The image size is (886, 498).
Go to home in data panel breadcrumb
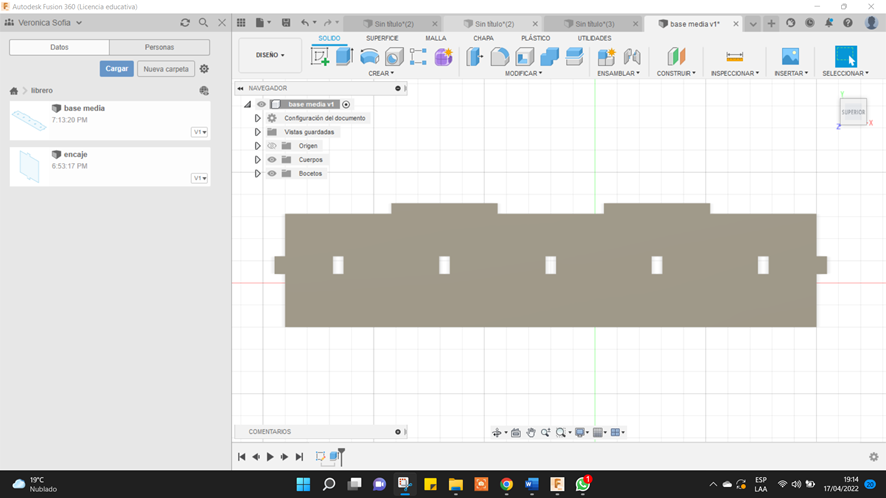point(14,90)
